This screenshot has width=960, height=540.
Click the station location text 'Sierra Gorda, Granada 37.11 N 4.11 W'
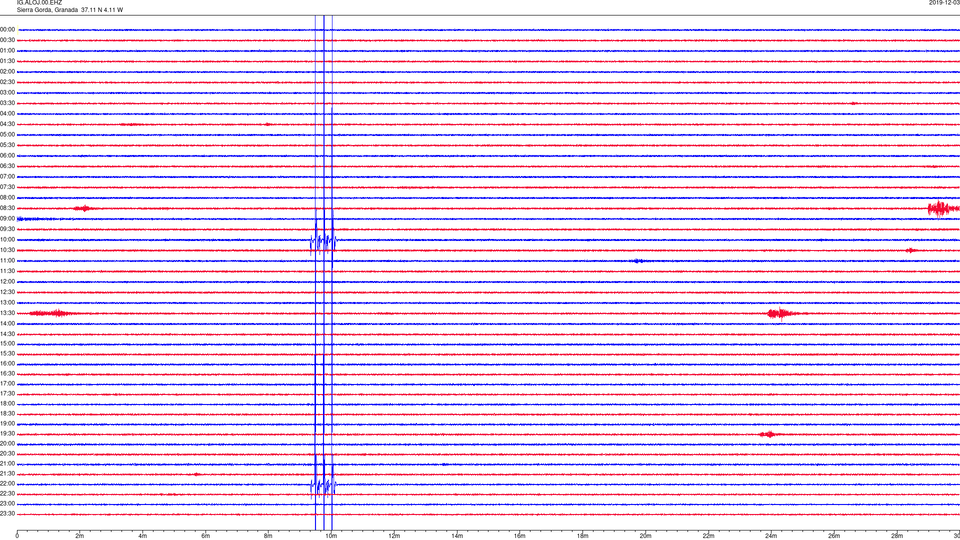[69, 10]
